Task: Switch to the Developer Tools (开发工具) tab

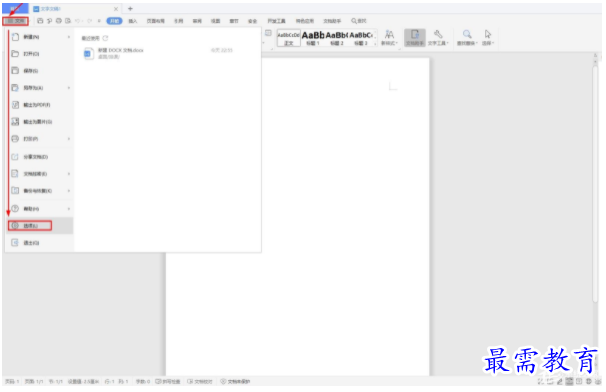Action: point(276,21)
